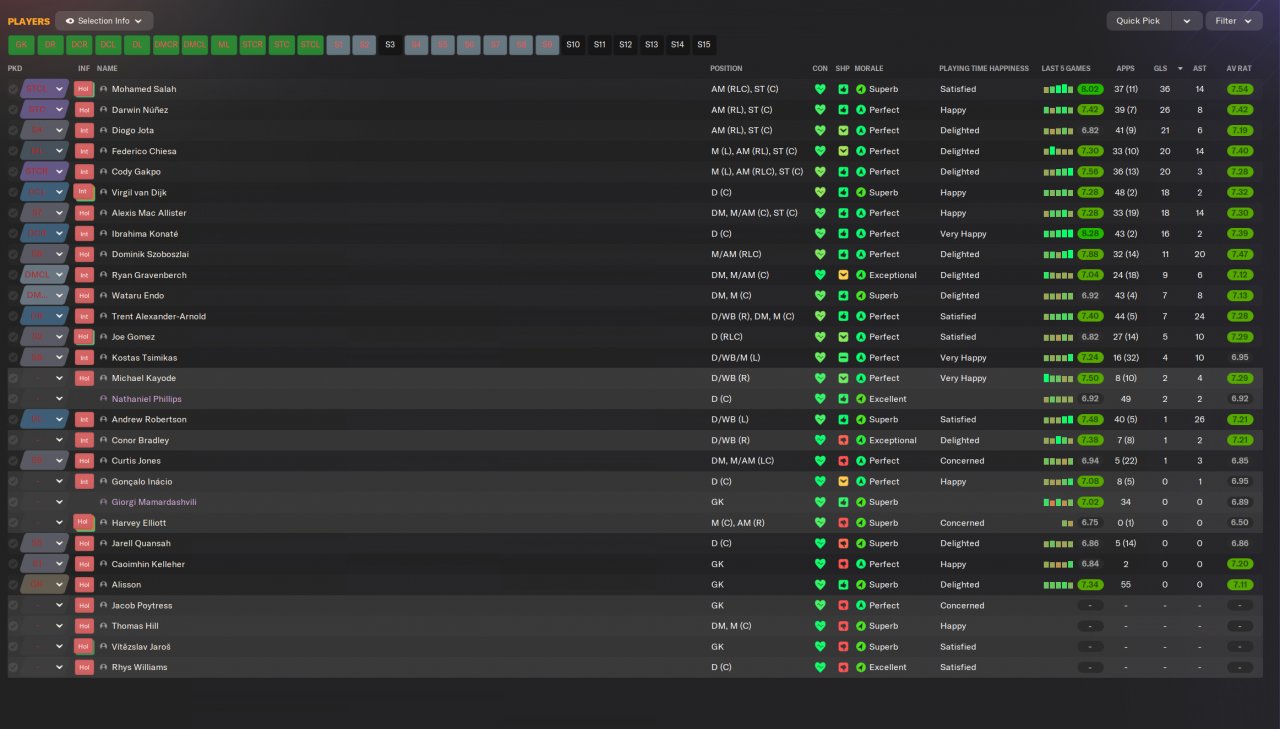Click Ibrahima Konaté's morale icon

(x=861, y=234)
